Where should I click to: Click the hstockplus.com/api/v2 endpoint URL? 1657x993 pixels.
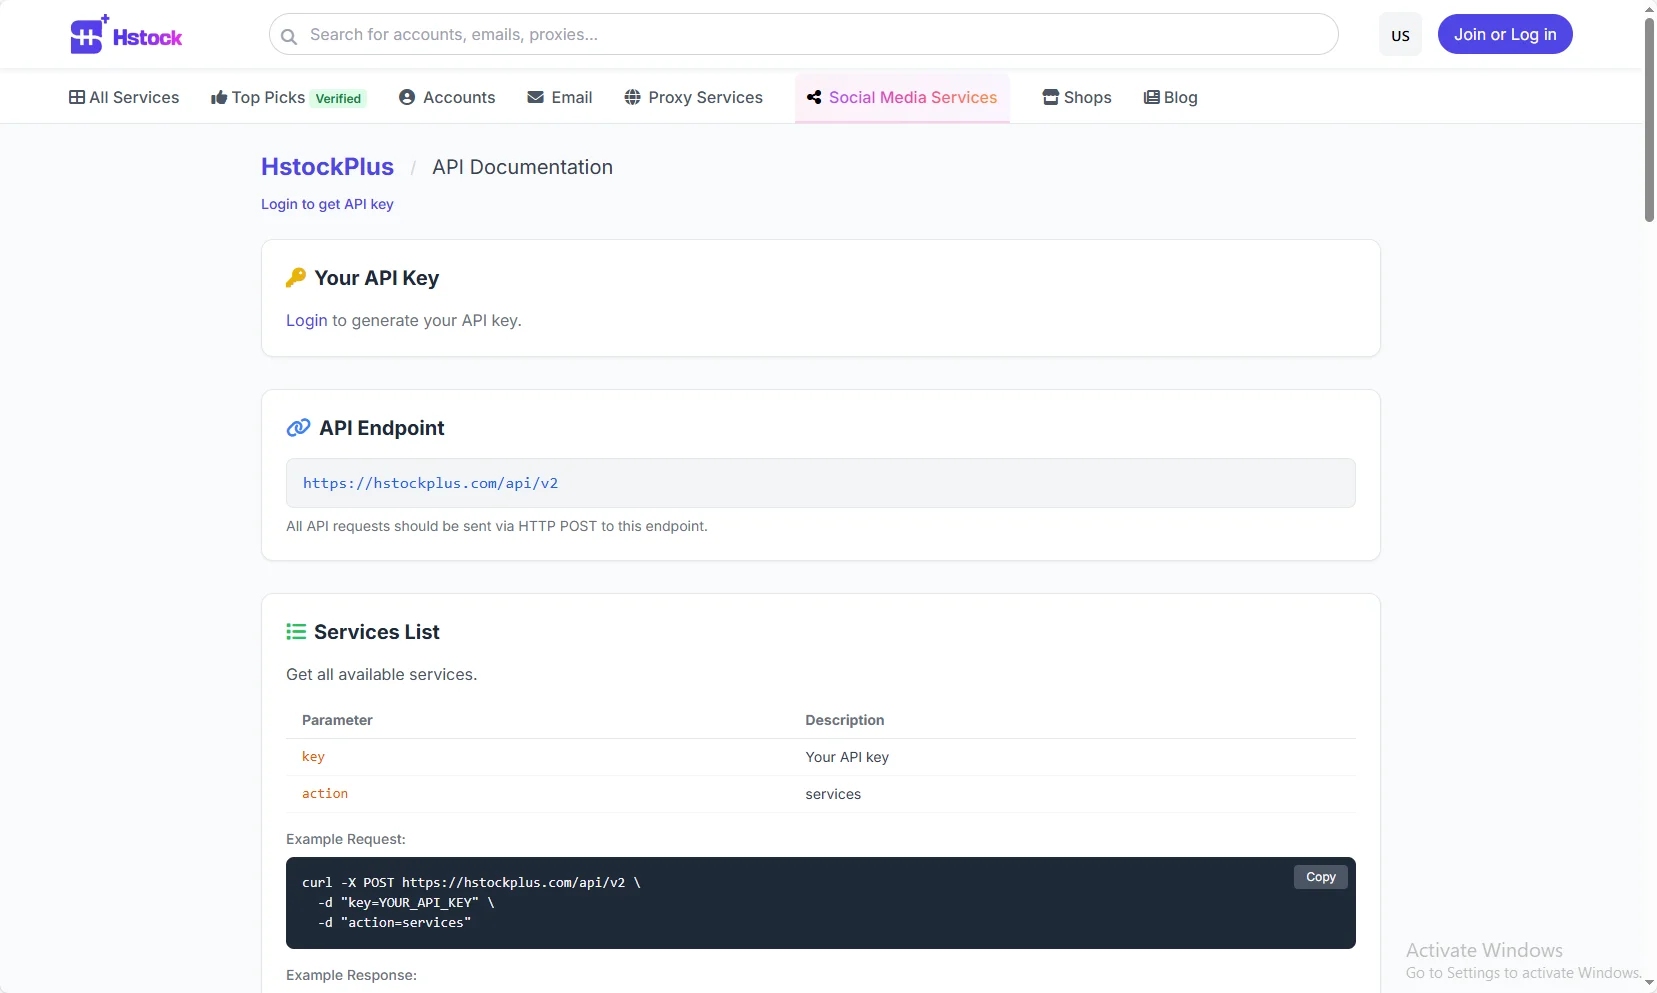pyautogui.click(x=430, y=483)
